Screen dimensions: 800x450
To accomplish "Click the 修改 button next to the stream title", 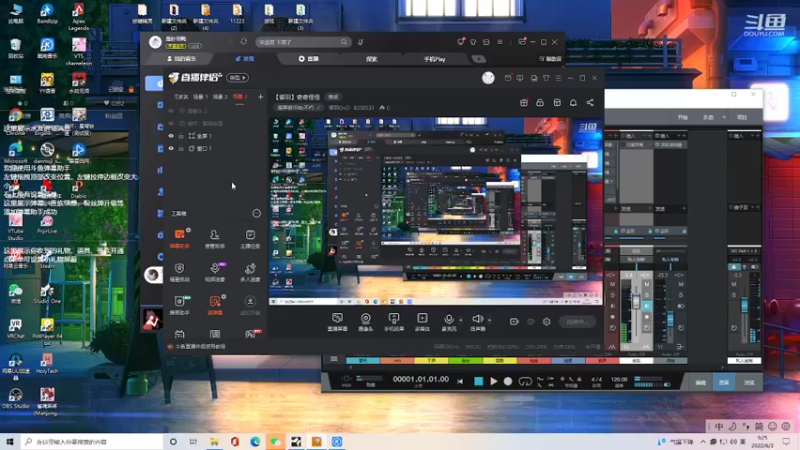I will pyautogui.click(x=333, y=97).
